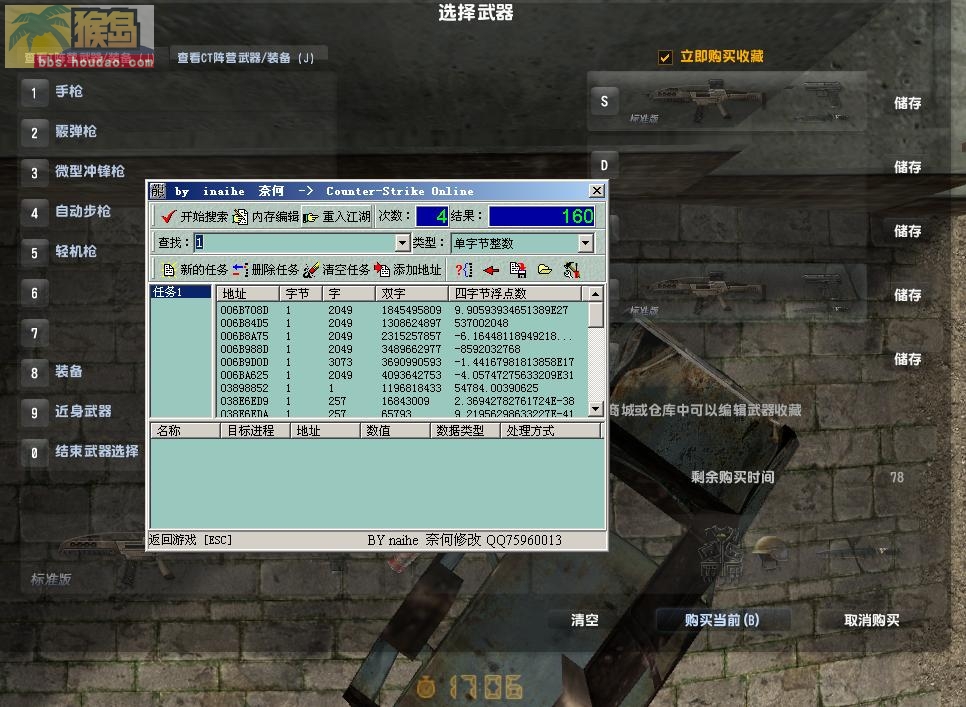Click 添加地址 to add an address
This screenshot has width=966, height=707.
pos(408,270)
